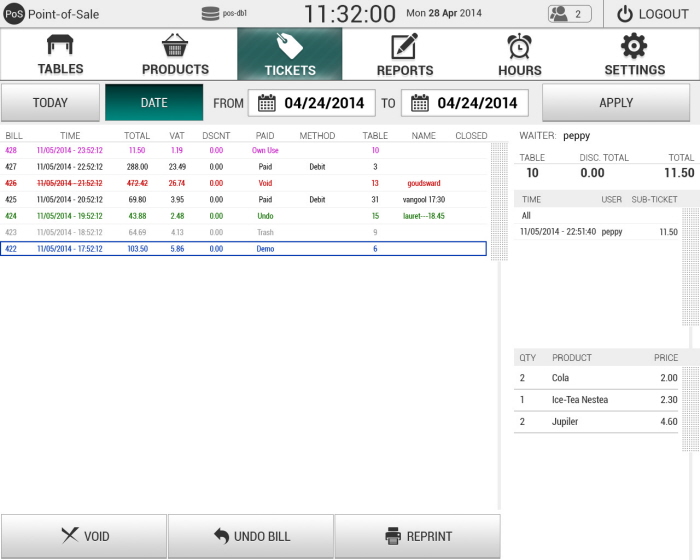Select the All sub-ticket row
This screenshot has width=700, height=560.
coord(596,216)
